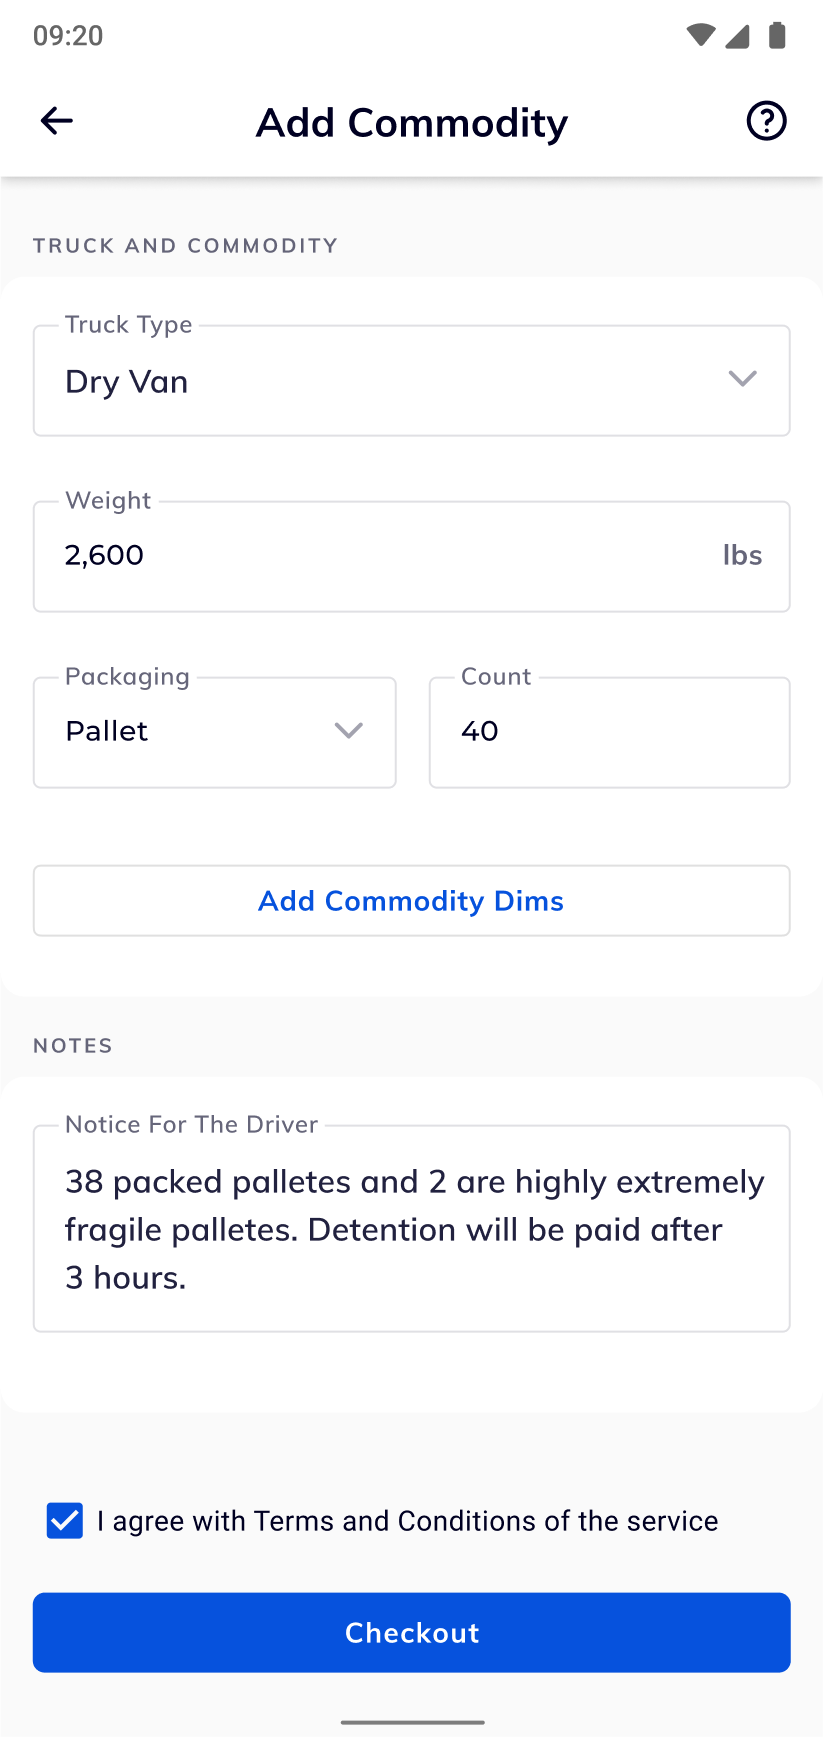Click the Notice For The Driver textbox

click(x=411, y=1229)
